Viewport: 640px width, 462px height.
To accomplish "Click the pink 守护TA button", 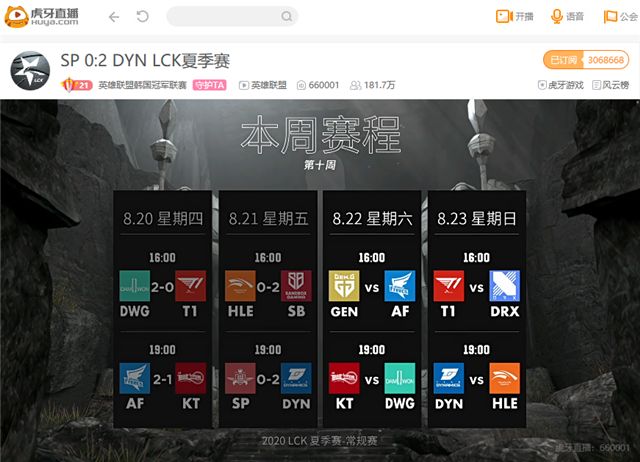I will 209,85.
